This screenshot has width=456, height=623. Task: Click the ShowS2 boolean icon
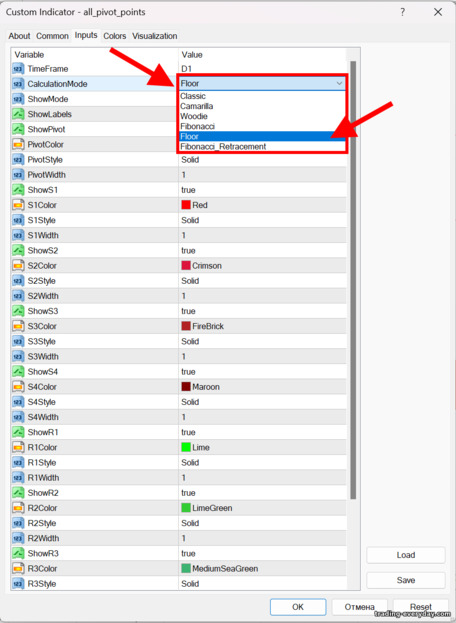coord(18,251)
